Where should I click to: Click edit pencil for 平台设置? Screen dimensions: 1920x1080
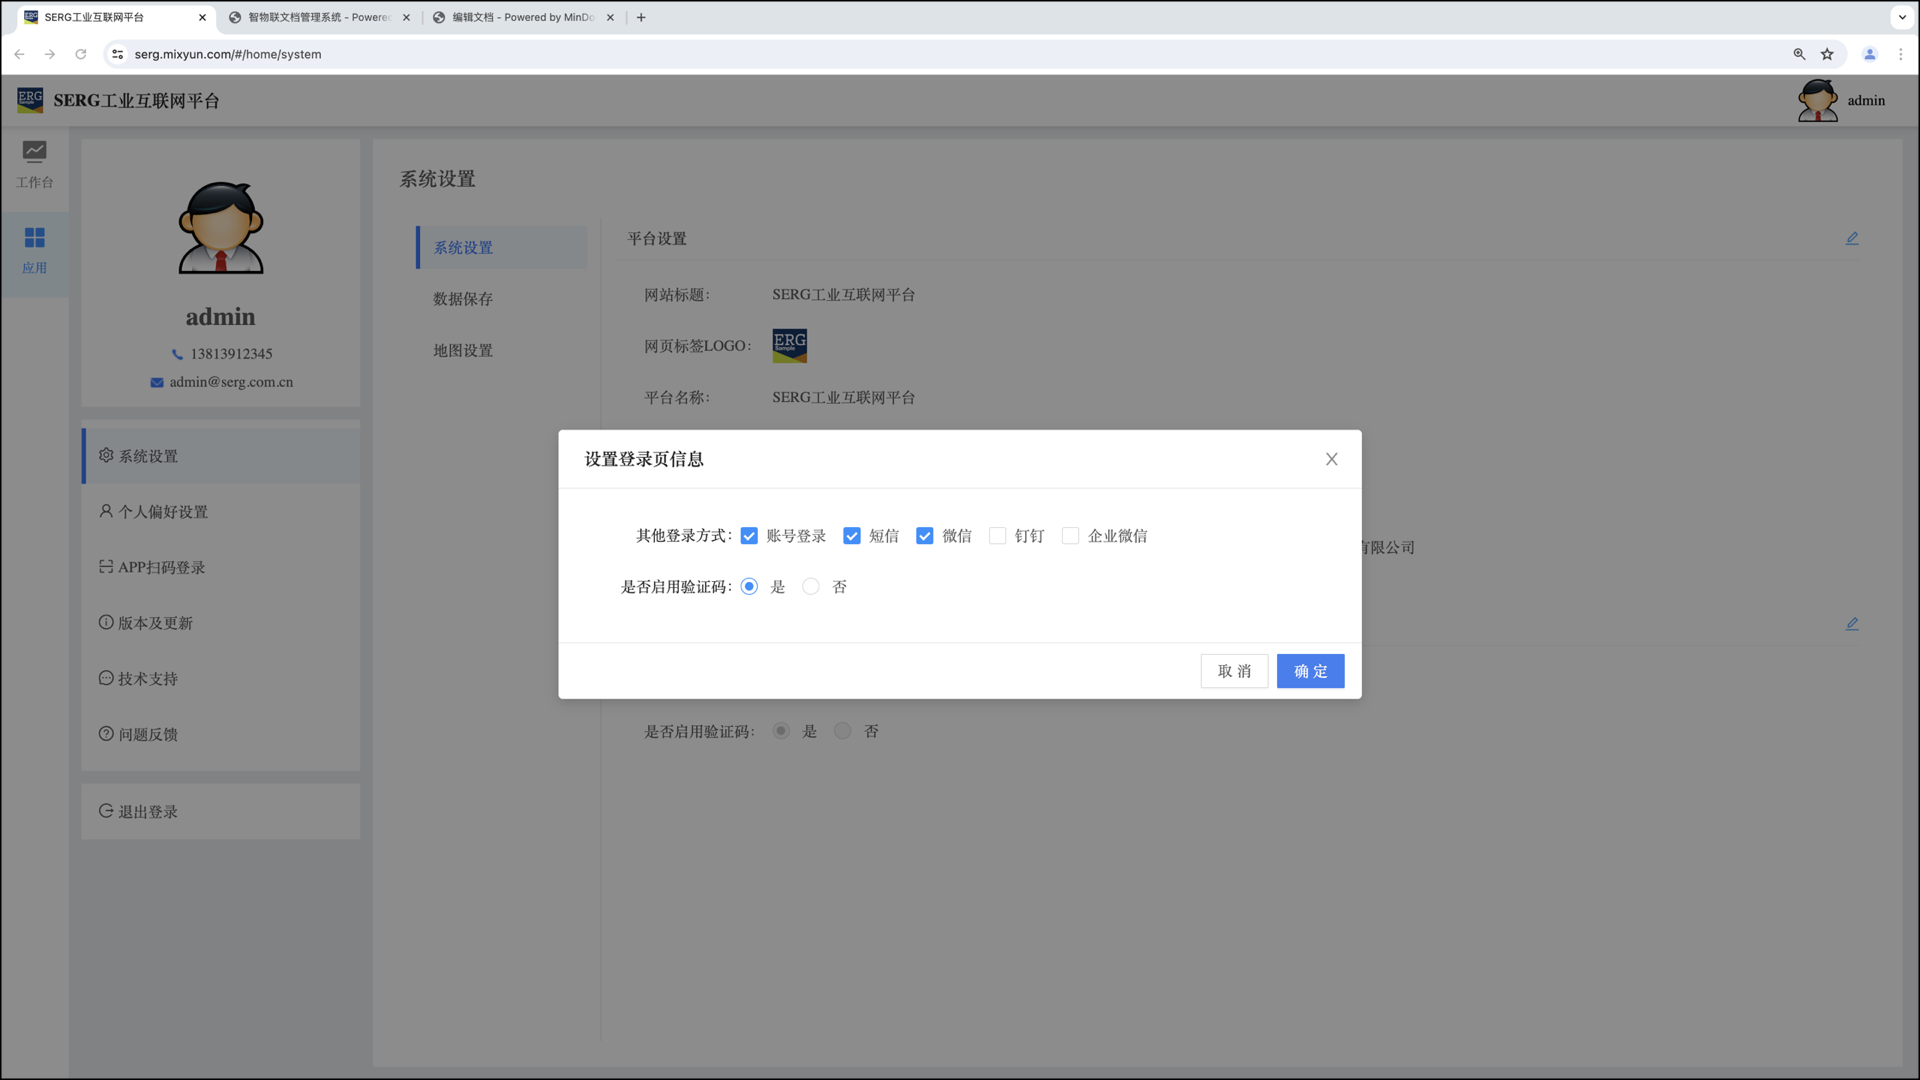click(1852, 238)
